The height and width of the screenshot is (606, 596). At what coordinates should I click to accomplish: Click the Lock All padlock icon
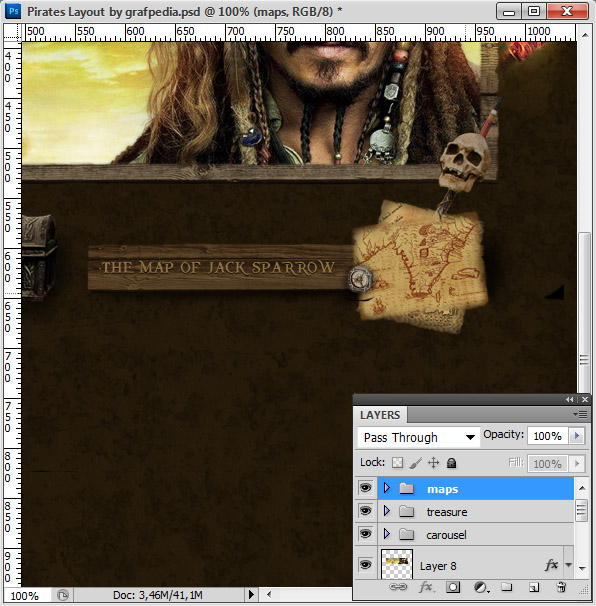pos(451,463)
